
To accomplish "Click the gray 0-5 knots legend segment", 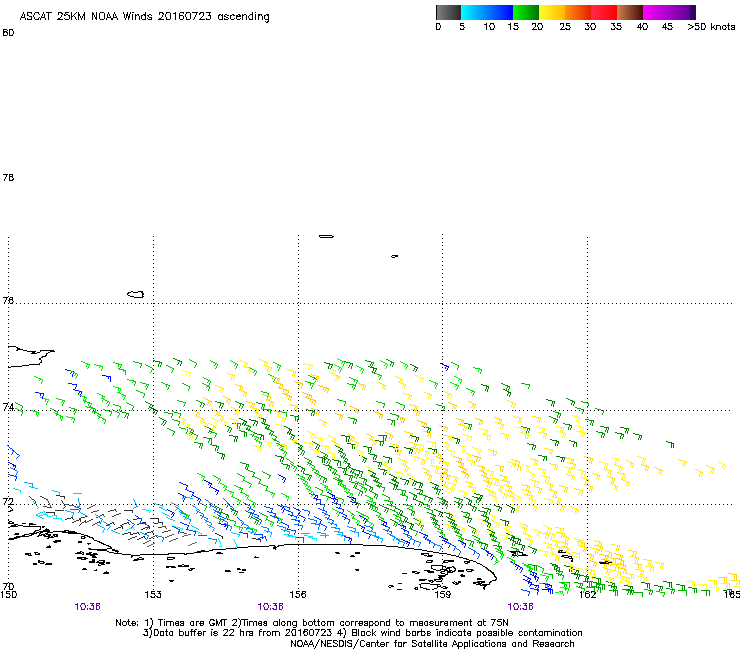I will click(x=448, y=12).
